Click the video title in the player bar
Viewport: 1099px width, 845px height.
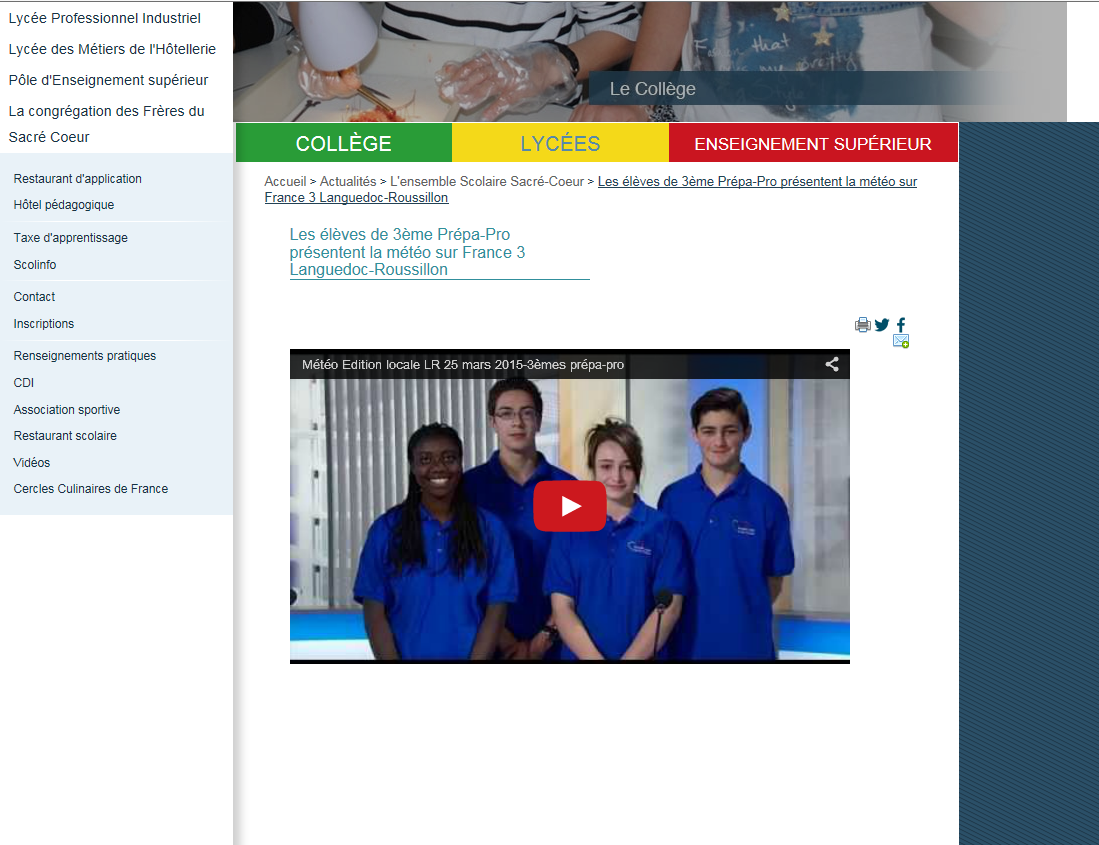click(x=463, y=364)
